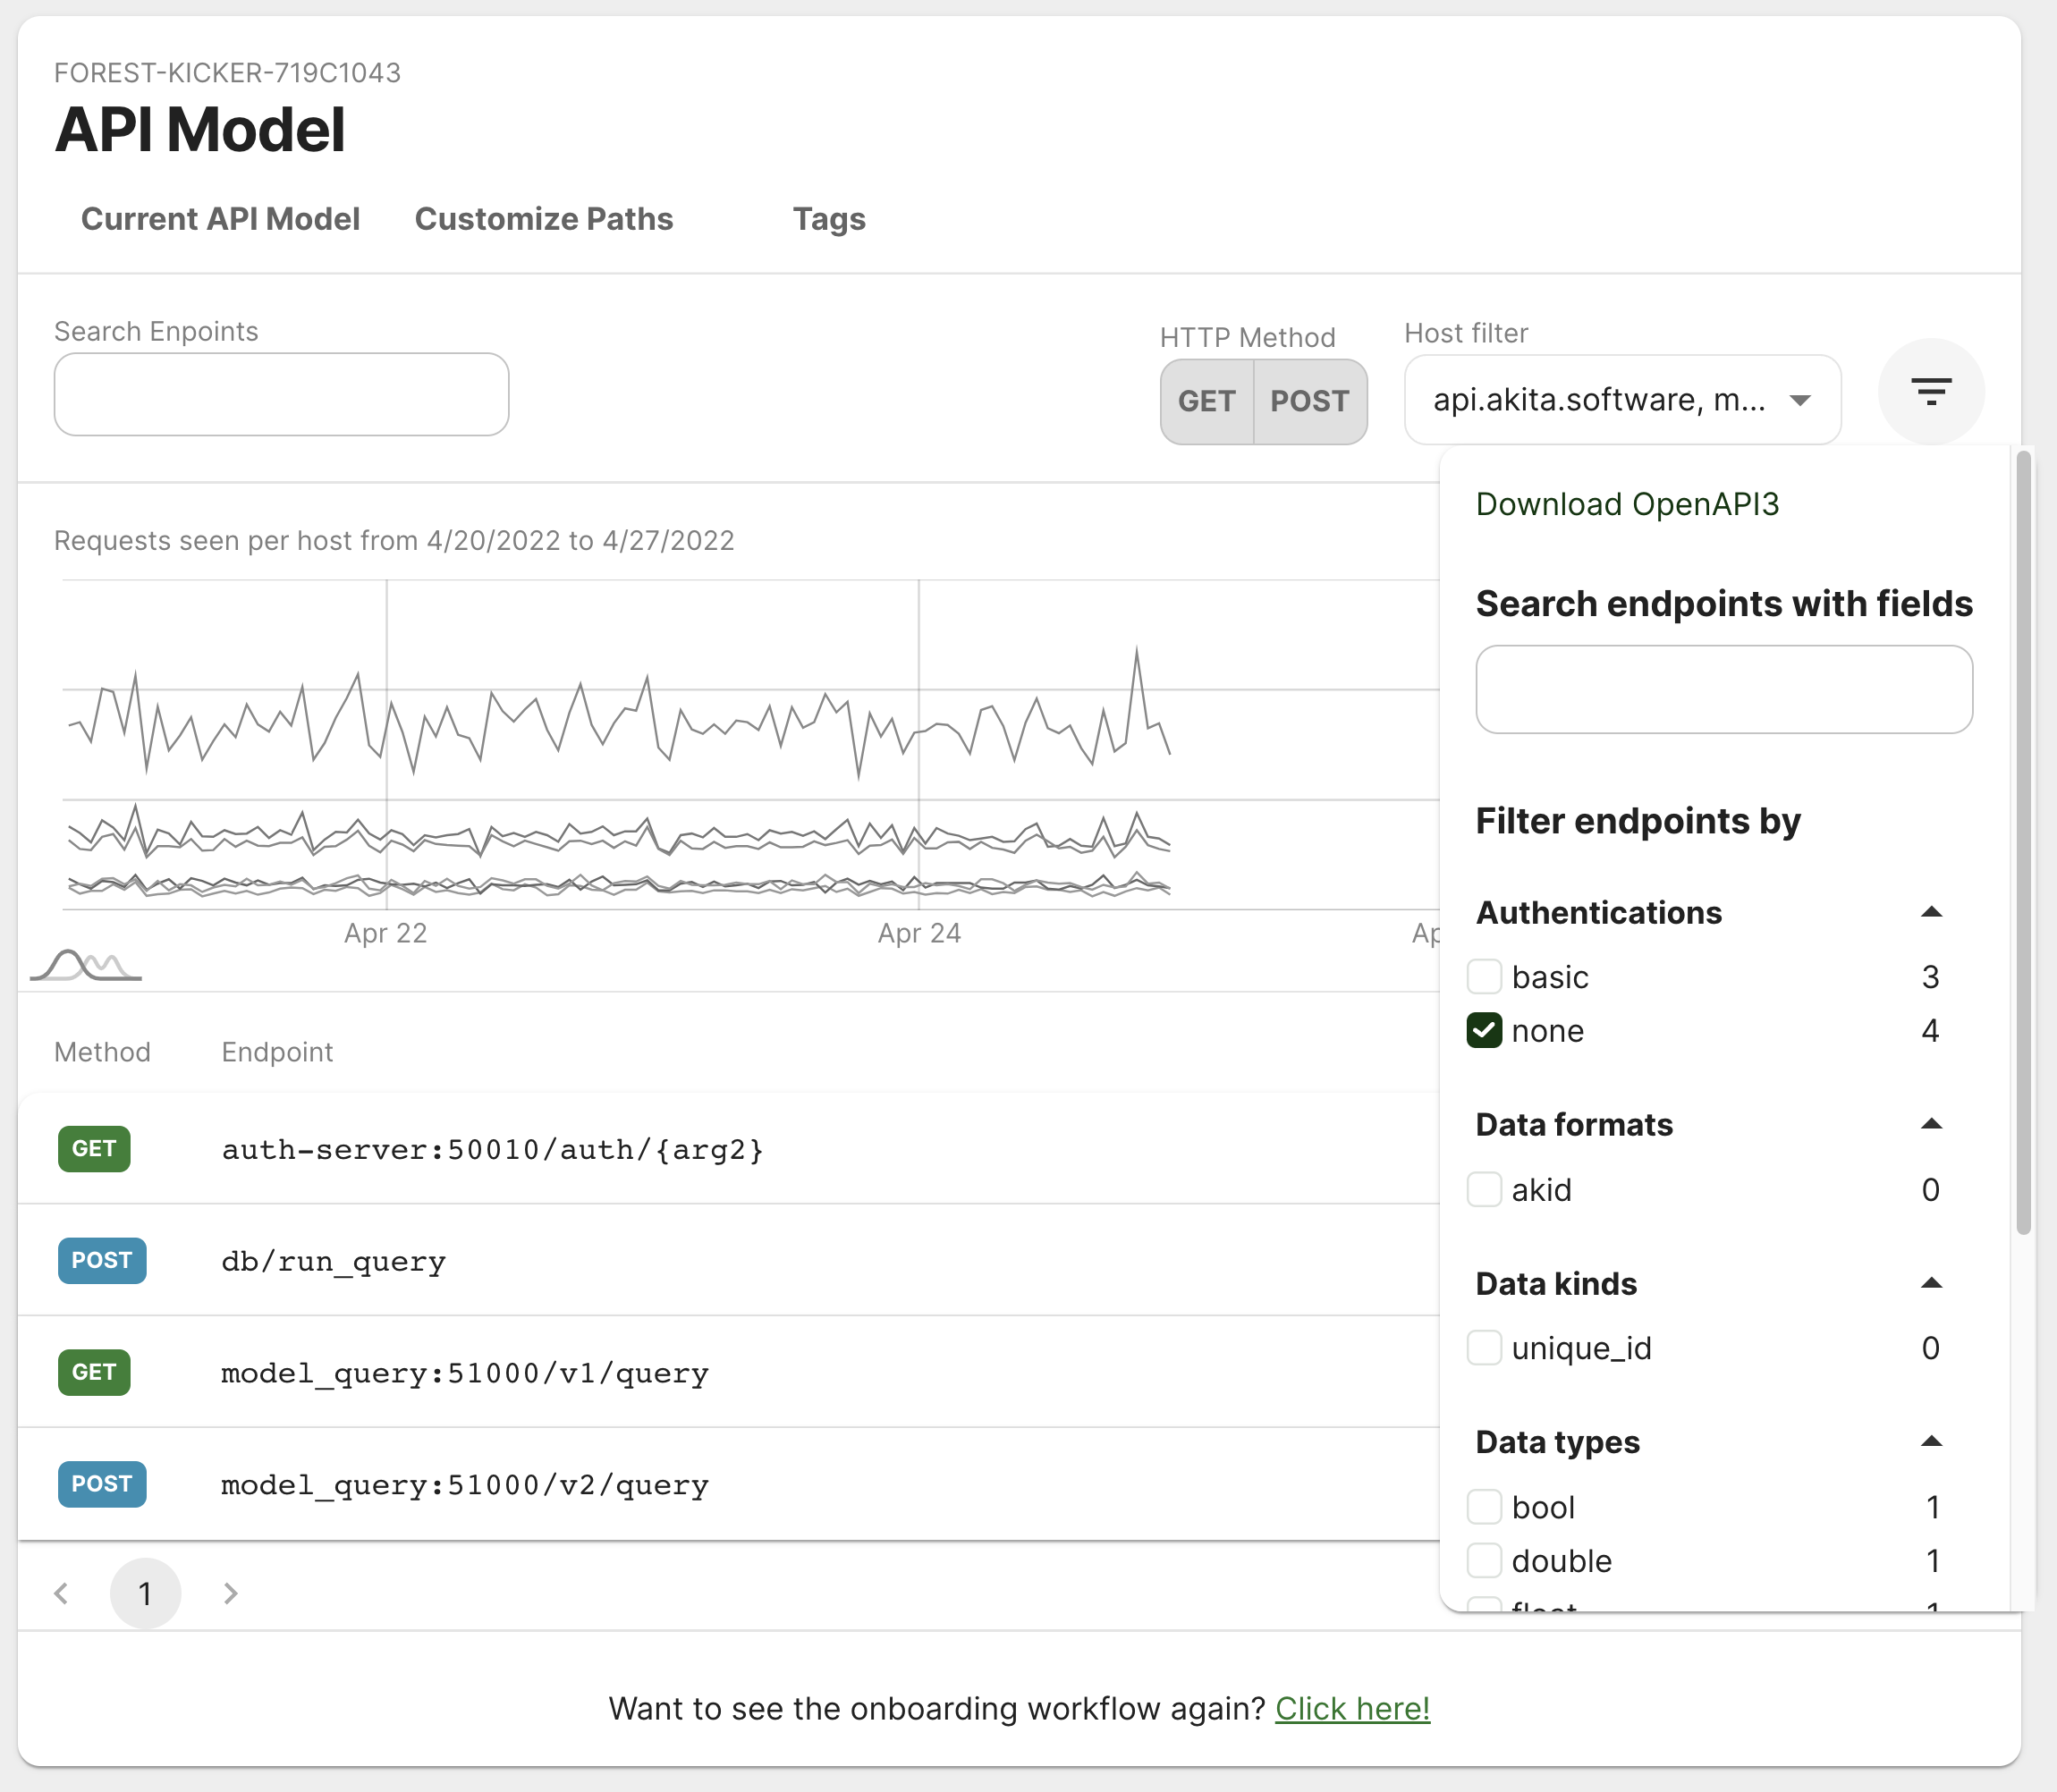
Task: Click the filter options icon button
Action: click(x=1930, y=392)
